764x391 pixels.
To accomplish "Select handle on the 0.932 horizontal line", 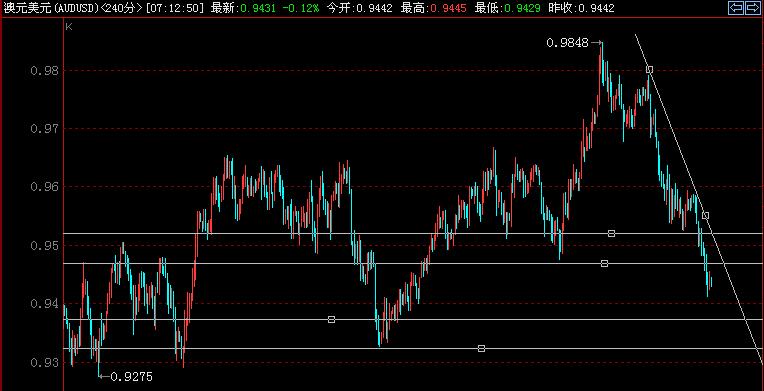I will point(481,348).
